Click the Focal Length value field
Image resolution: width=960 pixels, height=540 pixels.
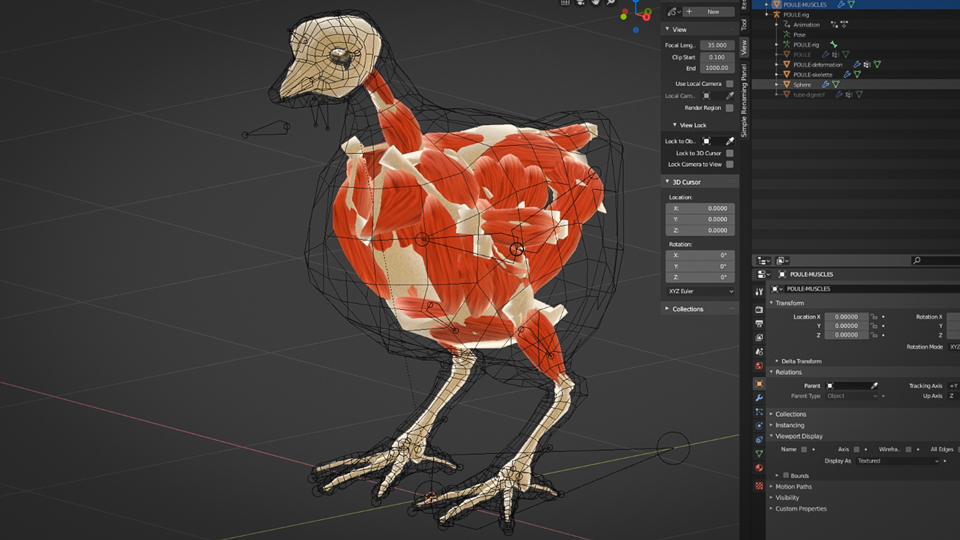point(717,45)
